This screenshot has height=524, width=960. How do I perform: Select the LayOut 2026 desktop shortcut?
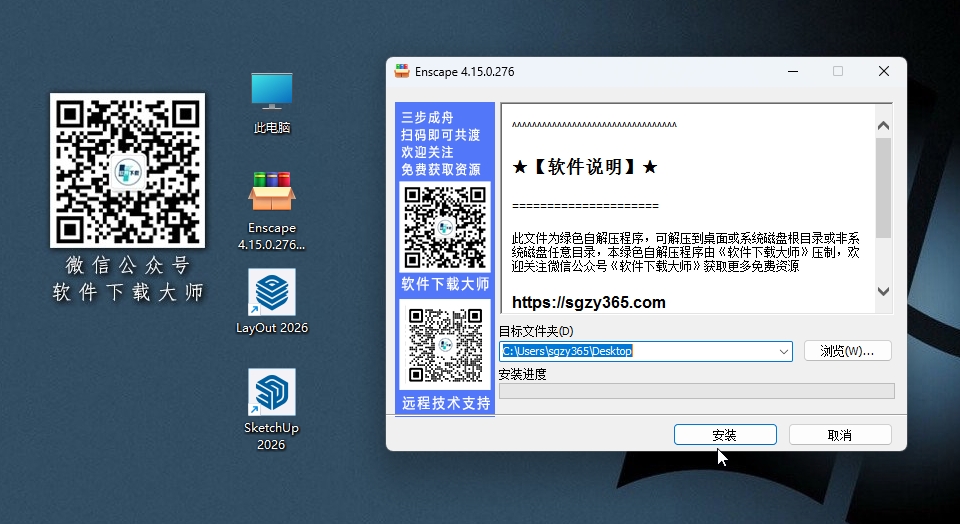point(272,302)
